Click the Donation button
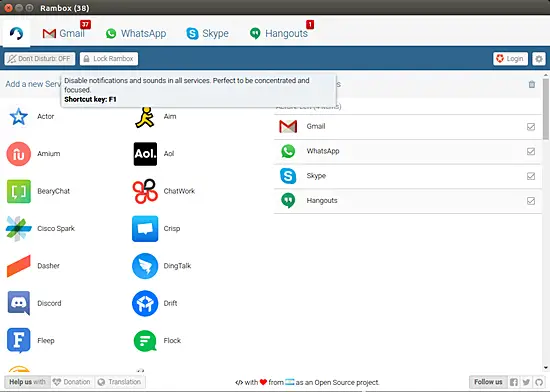Screen dimensions: 550x392 [x=72, y=382]
